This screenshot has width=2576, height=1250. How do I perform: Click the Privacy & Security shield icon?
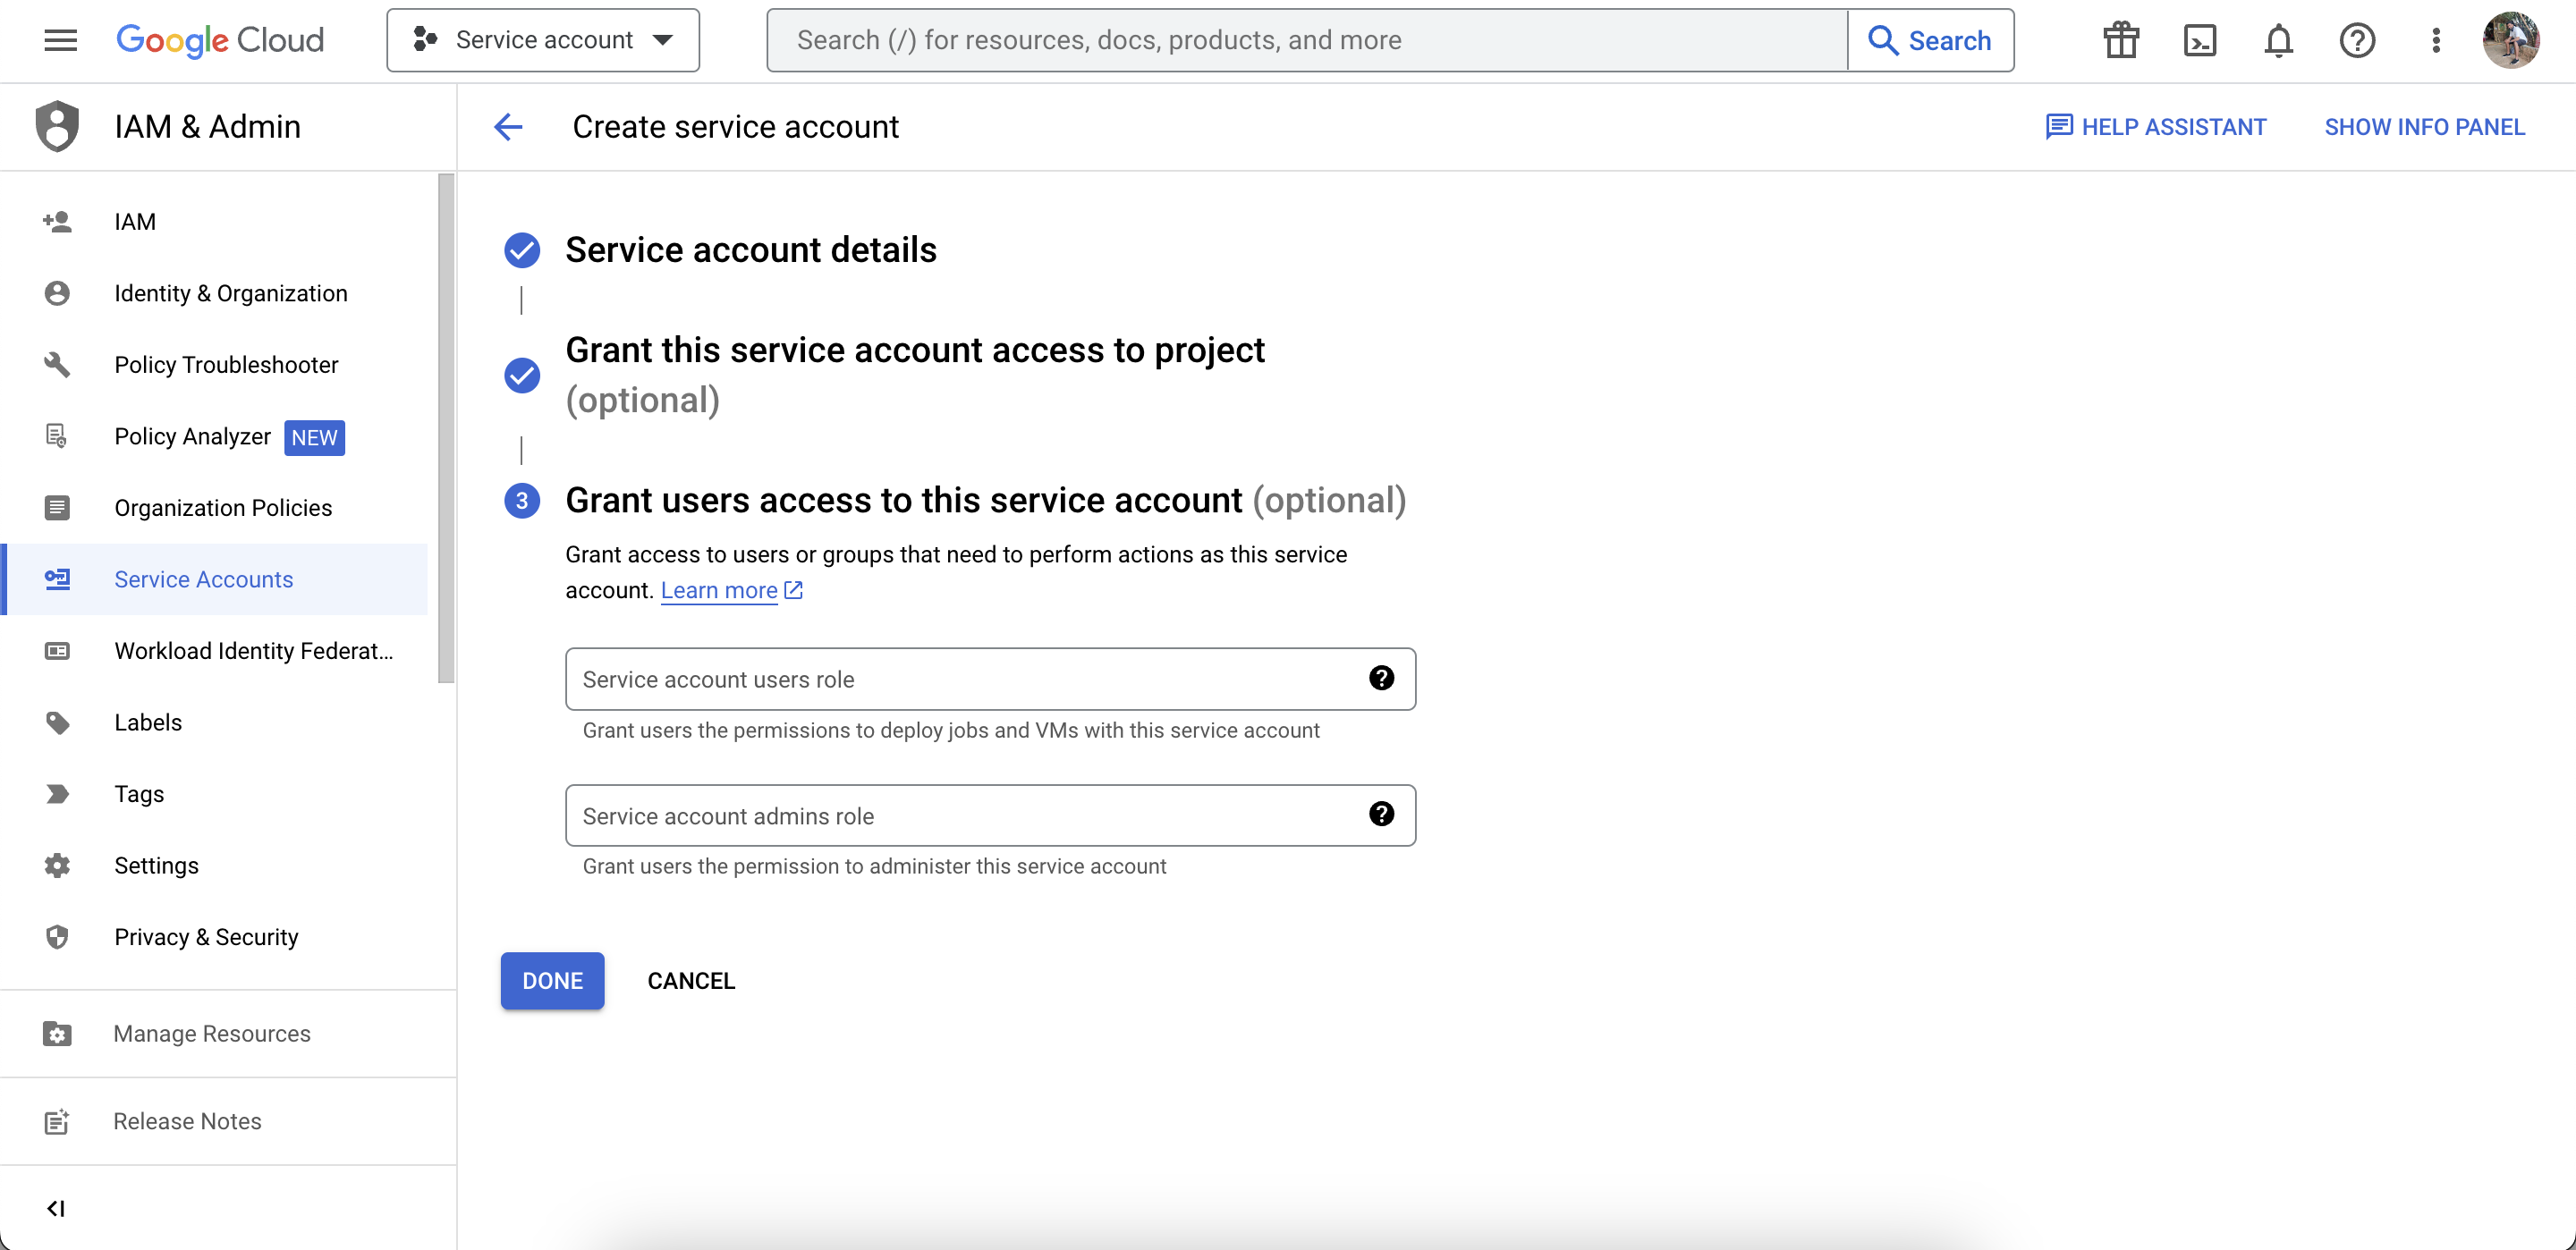tap(57, 936)
